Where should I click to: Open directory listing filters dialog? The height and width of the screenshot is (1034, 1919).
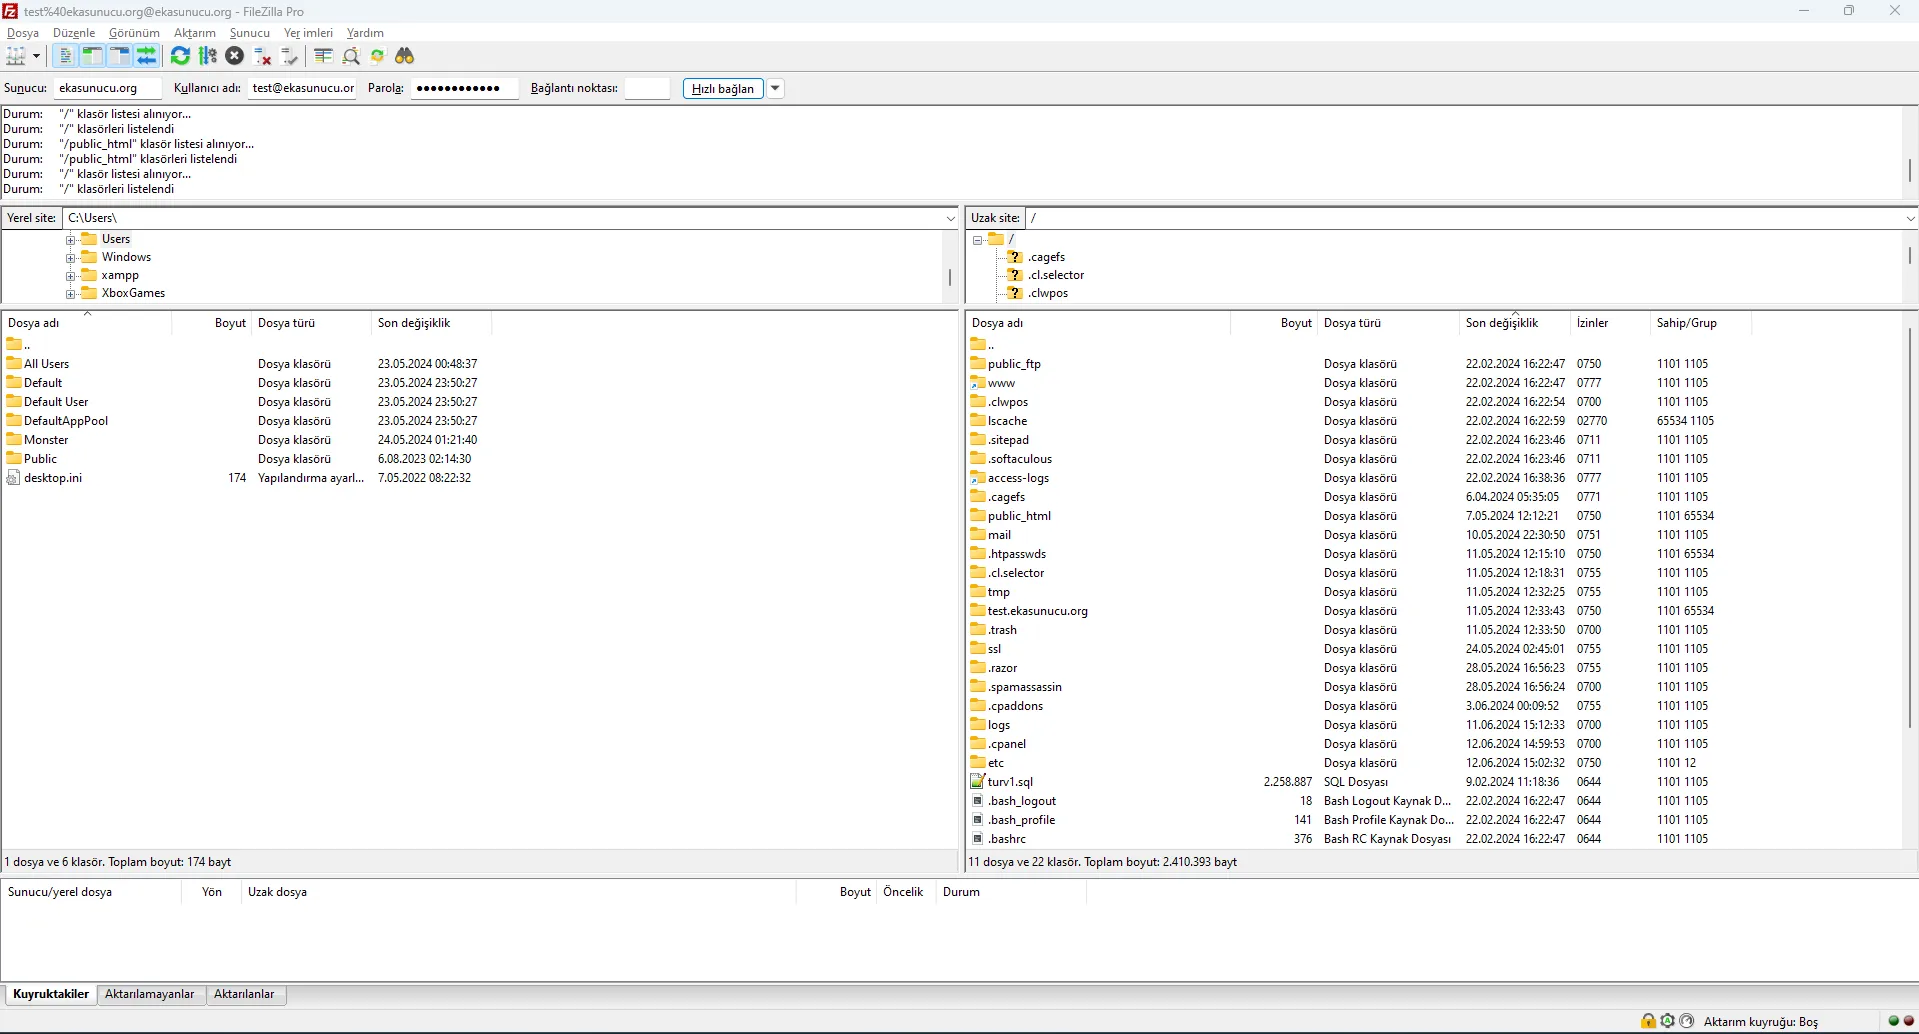click(323, 56)
